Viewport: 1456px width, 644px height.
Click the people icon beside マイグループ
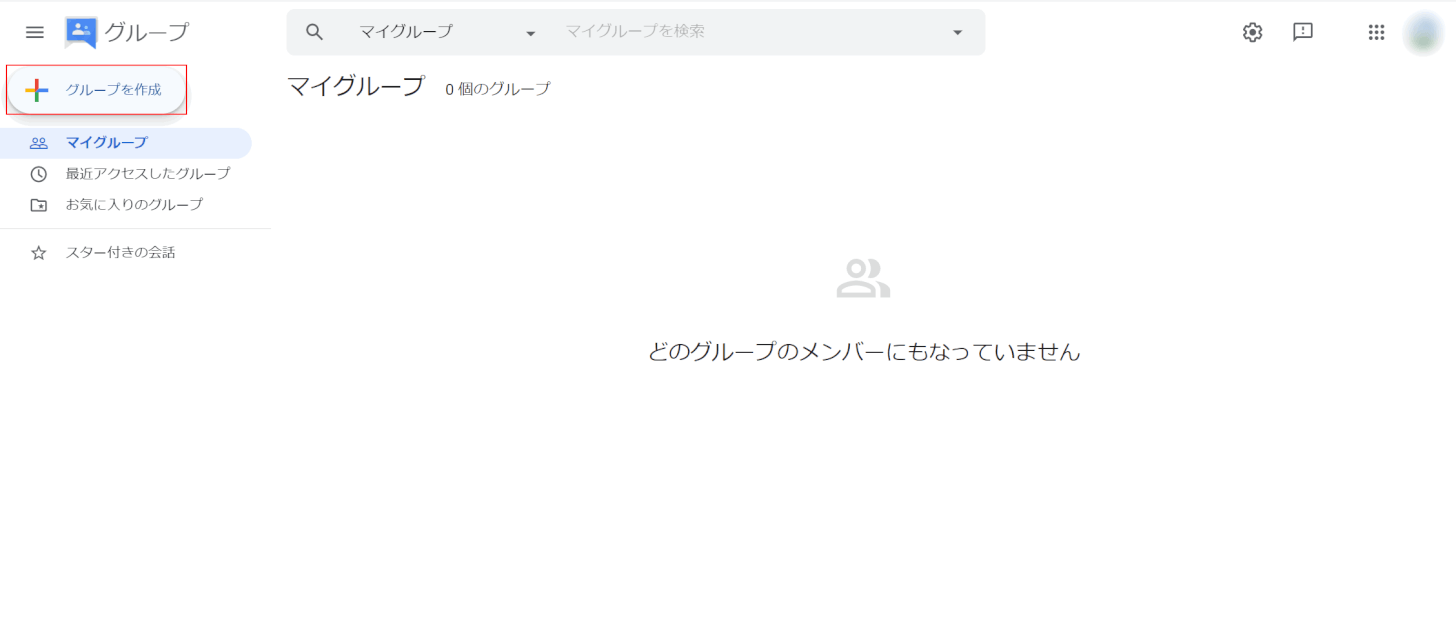tap(39, 143)
